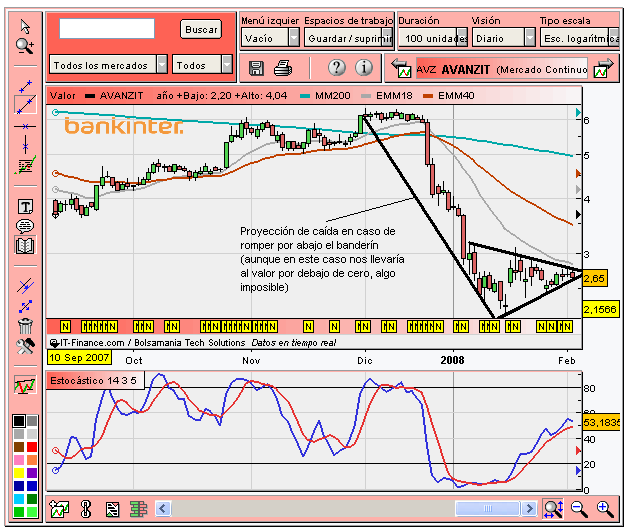This screenshot has height=531, width=630.
Task: Select the parallel channel lines tool
Action: (x=25, y=286)
